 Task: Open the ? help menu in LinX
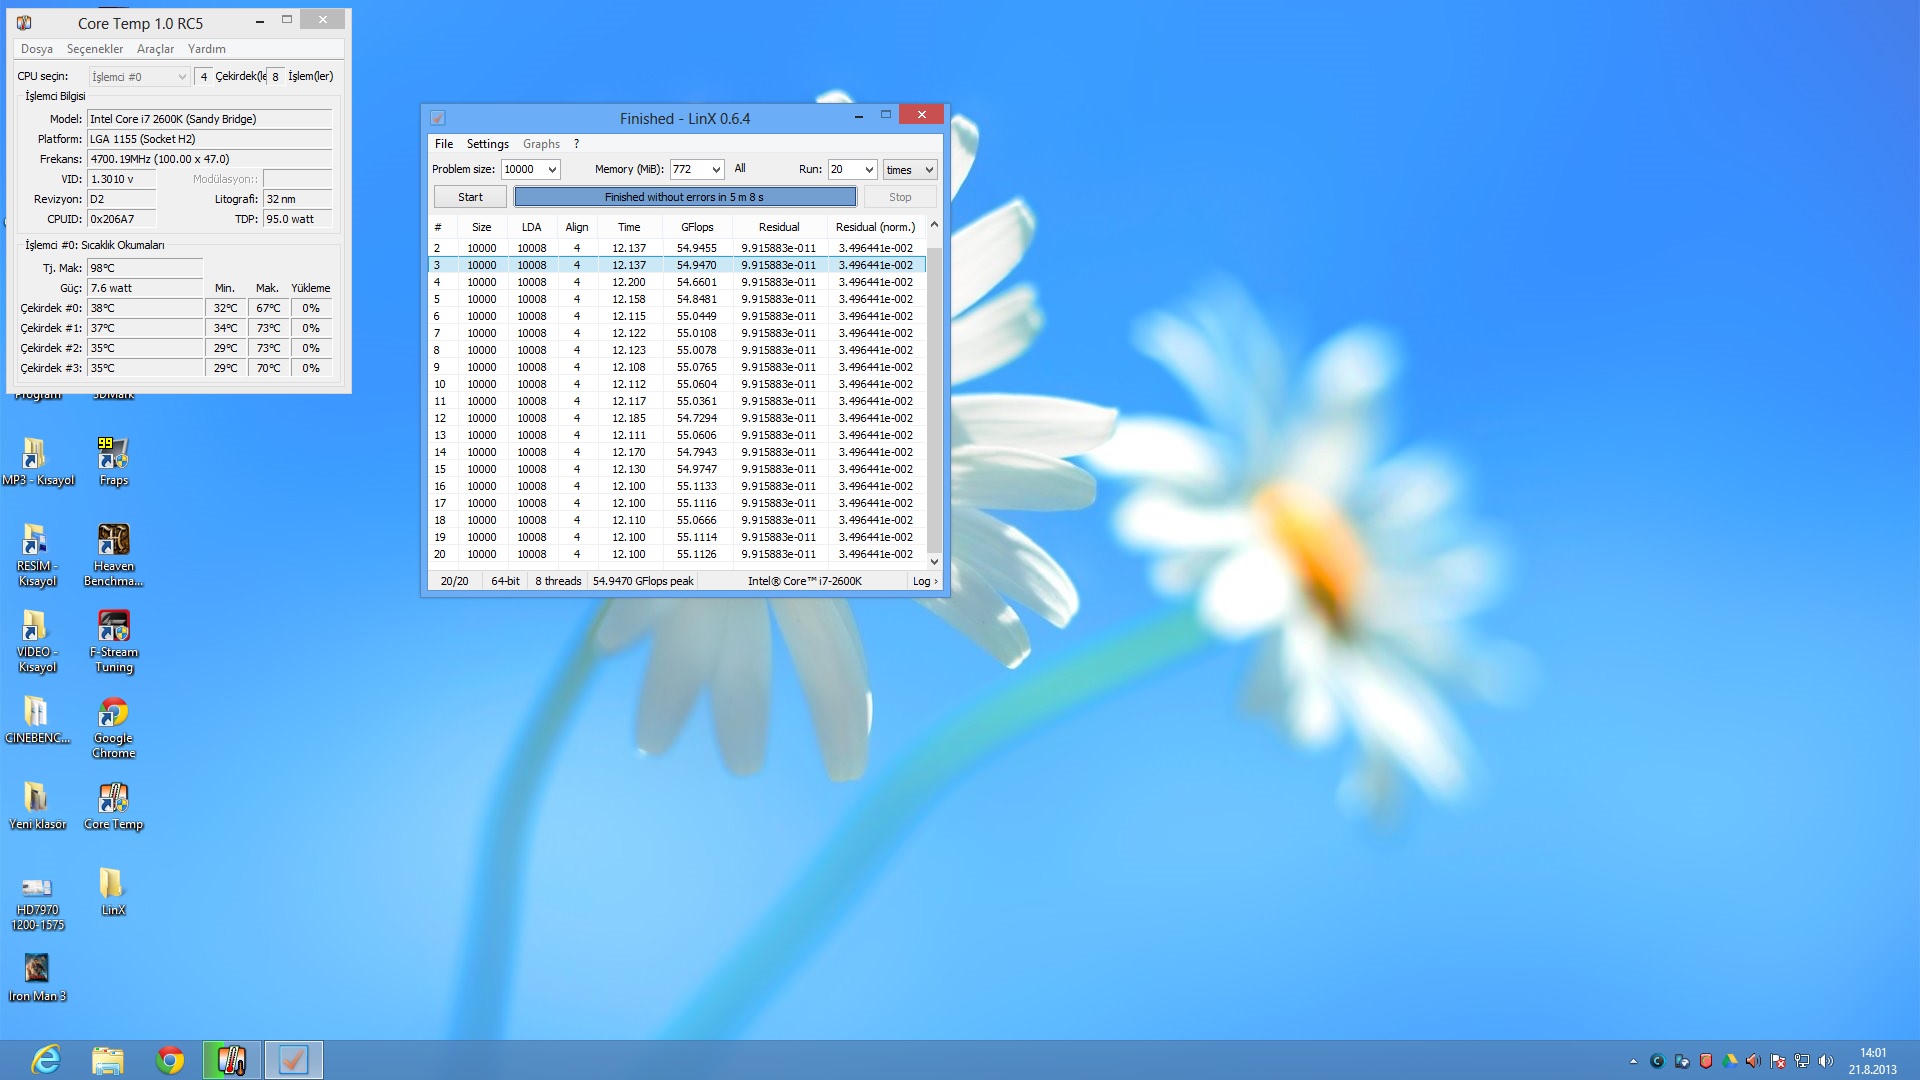[576, 144]
